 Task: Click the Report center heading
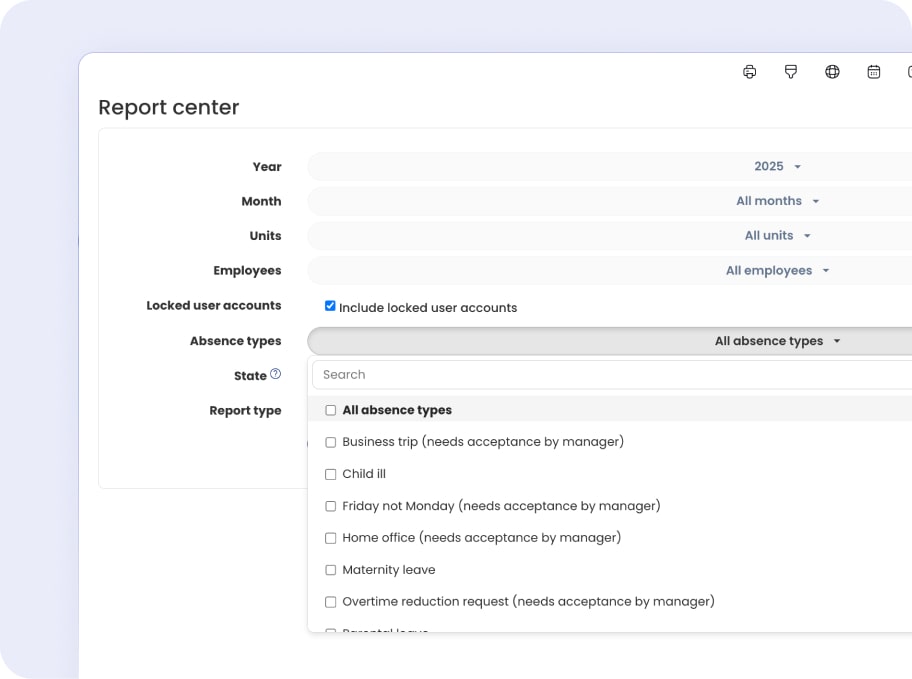point(169,107)
